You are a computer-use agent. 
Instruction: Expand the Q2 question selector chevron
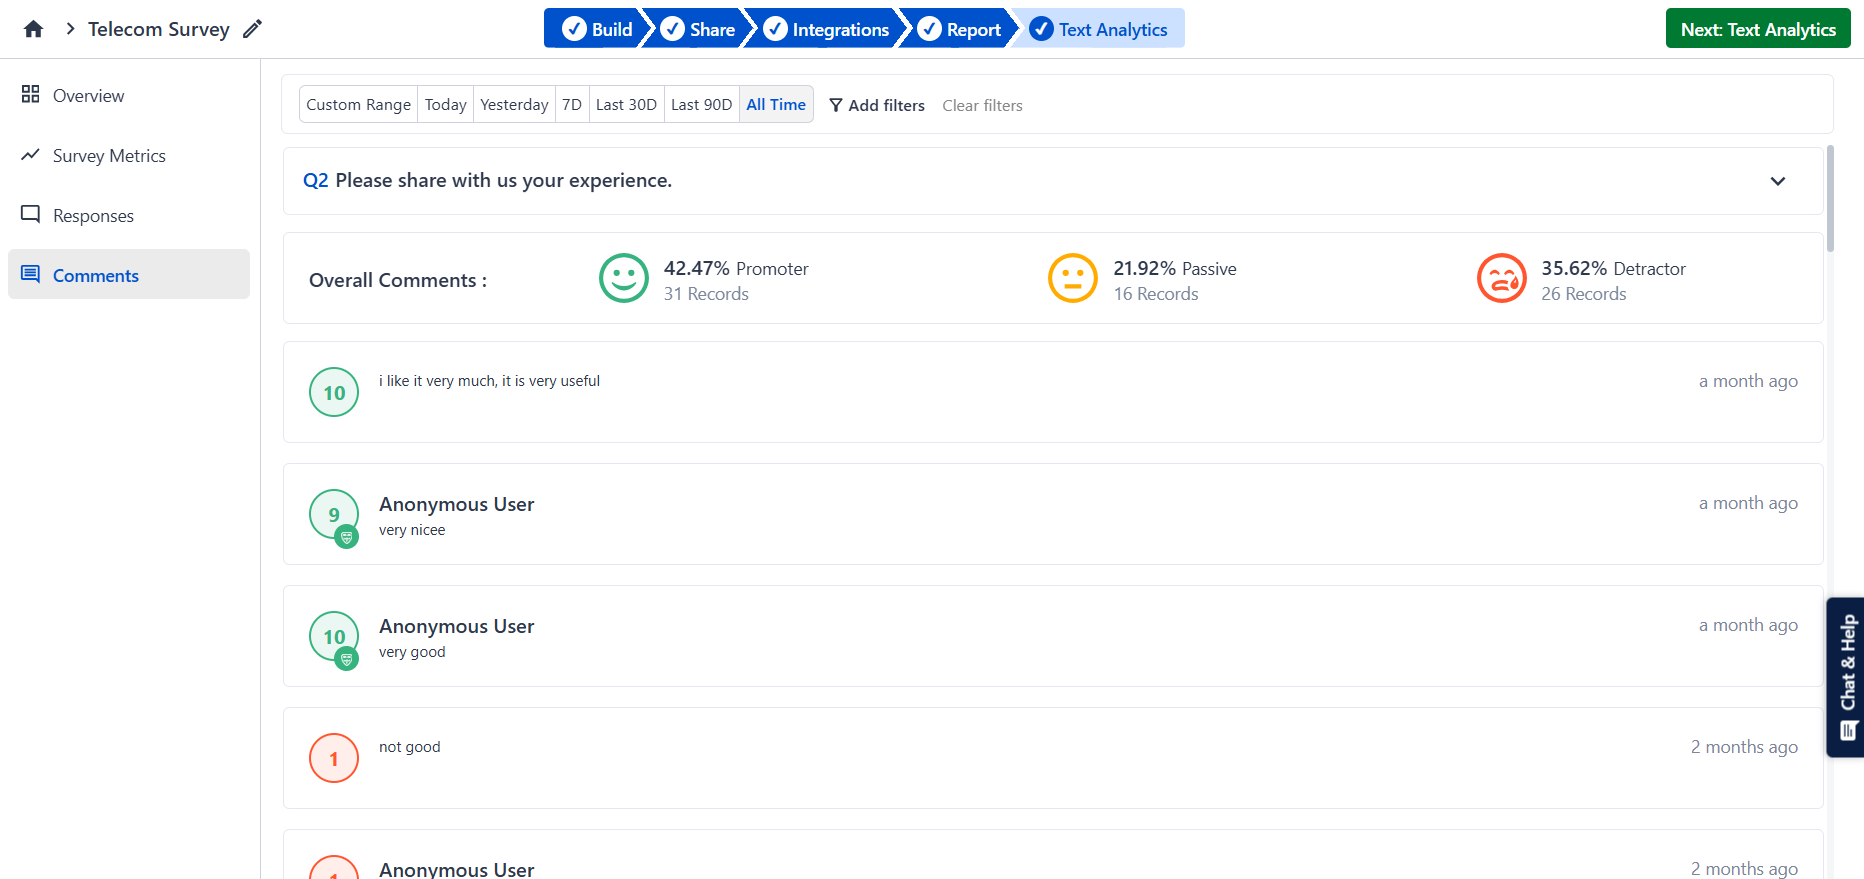[1777, 181]
